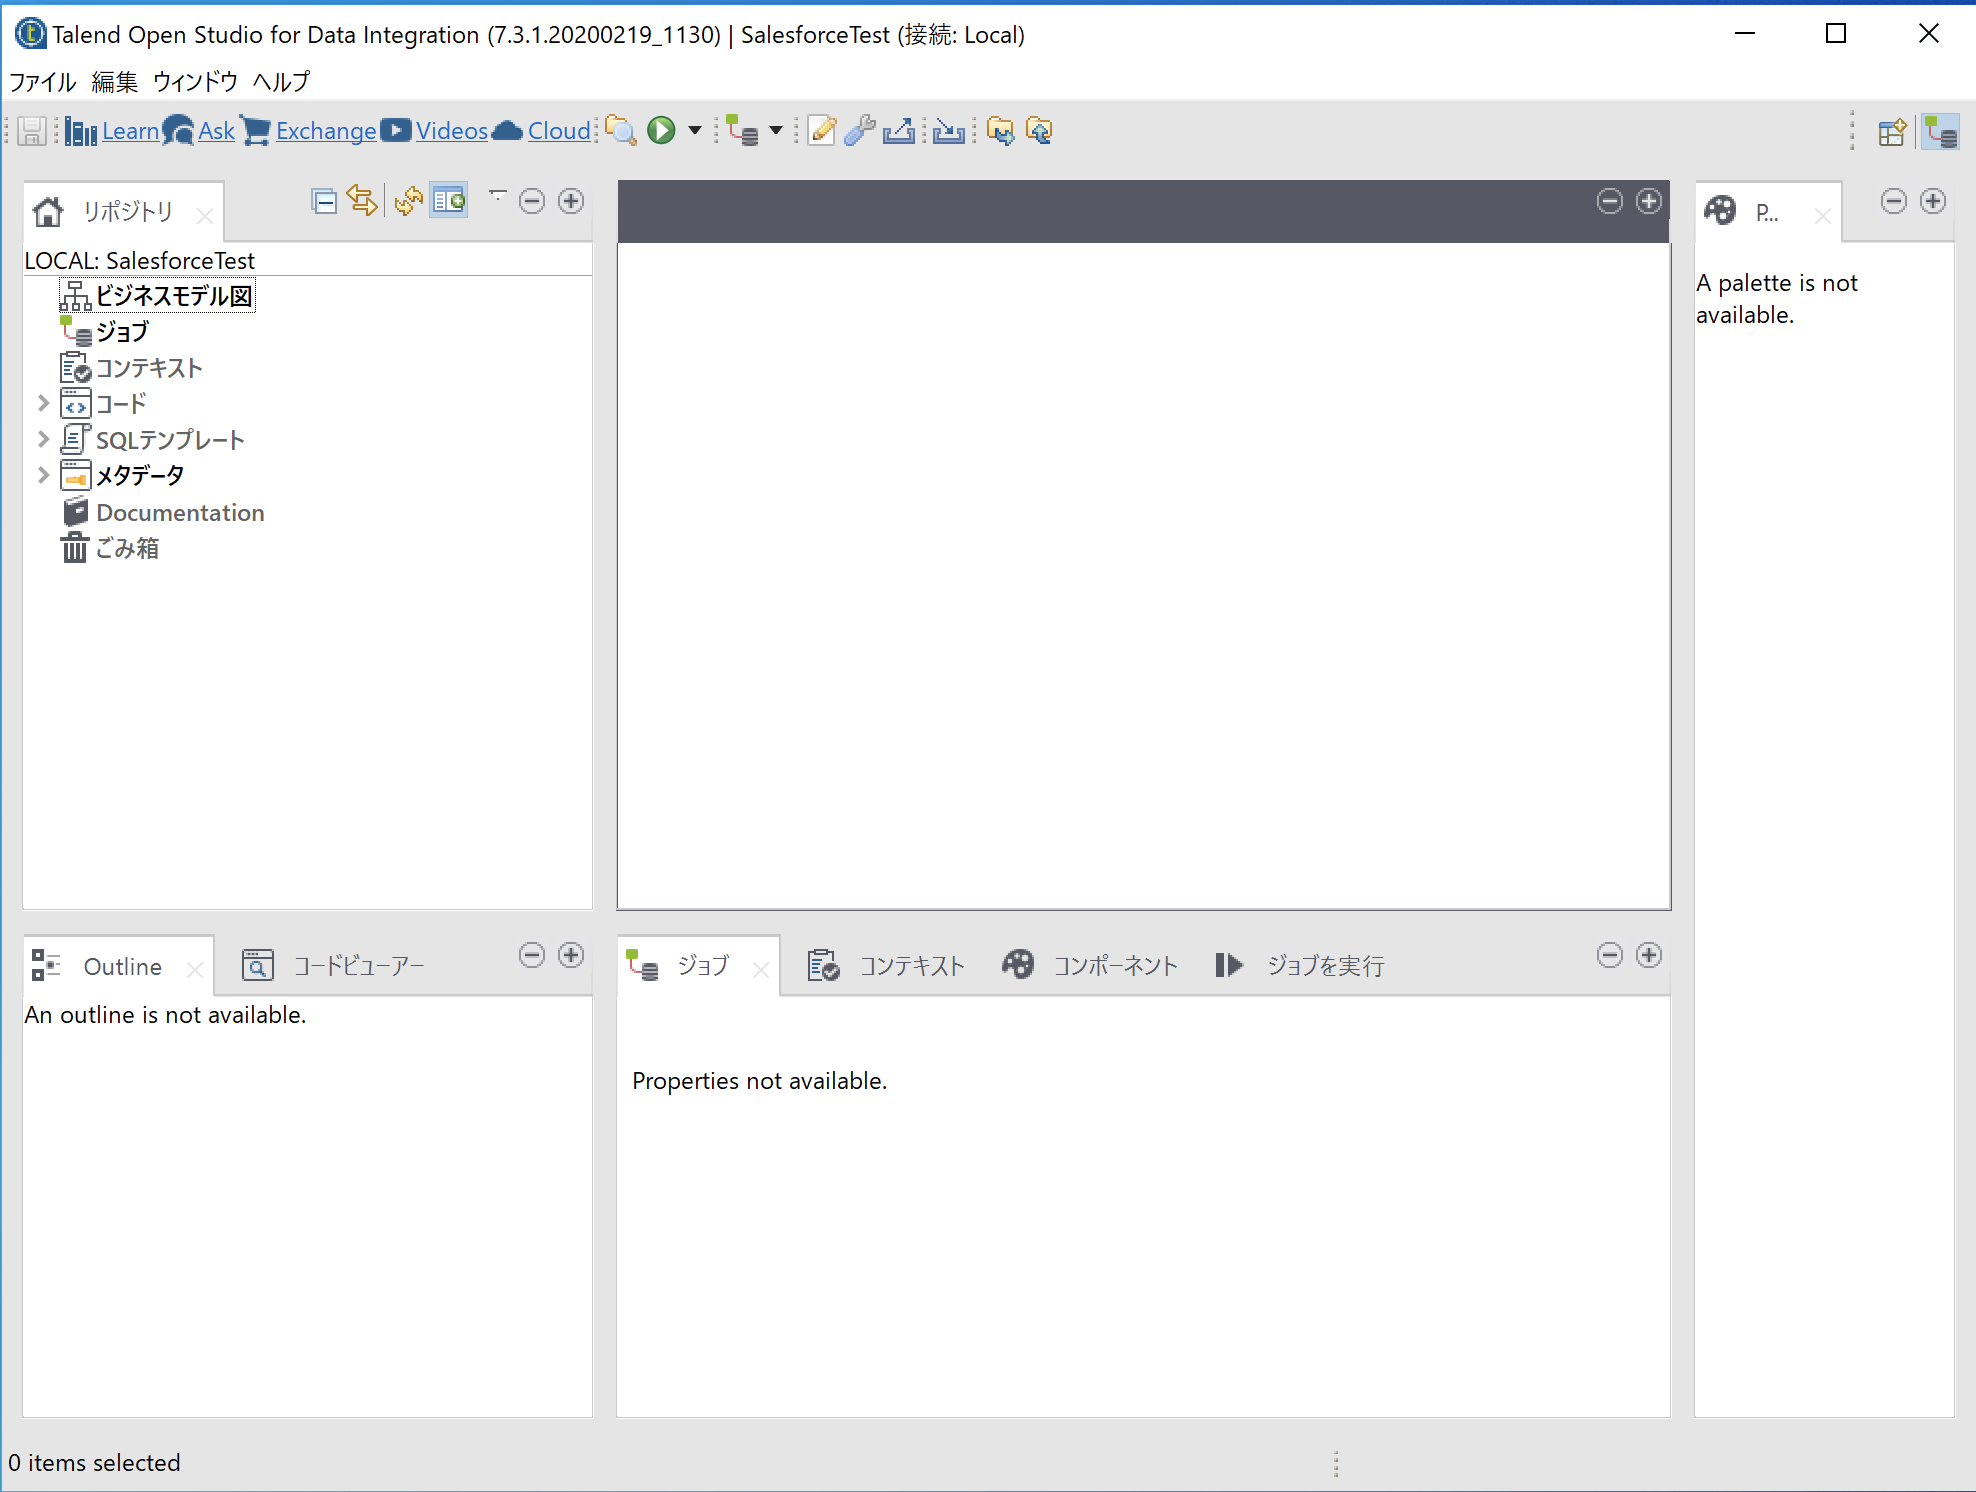1976x1492 pixels.
Task: Open project settings with the wrench icon
Action: [x=858, y=130]
